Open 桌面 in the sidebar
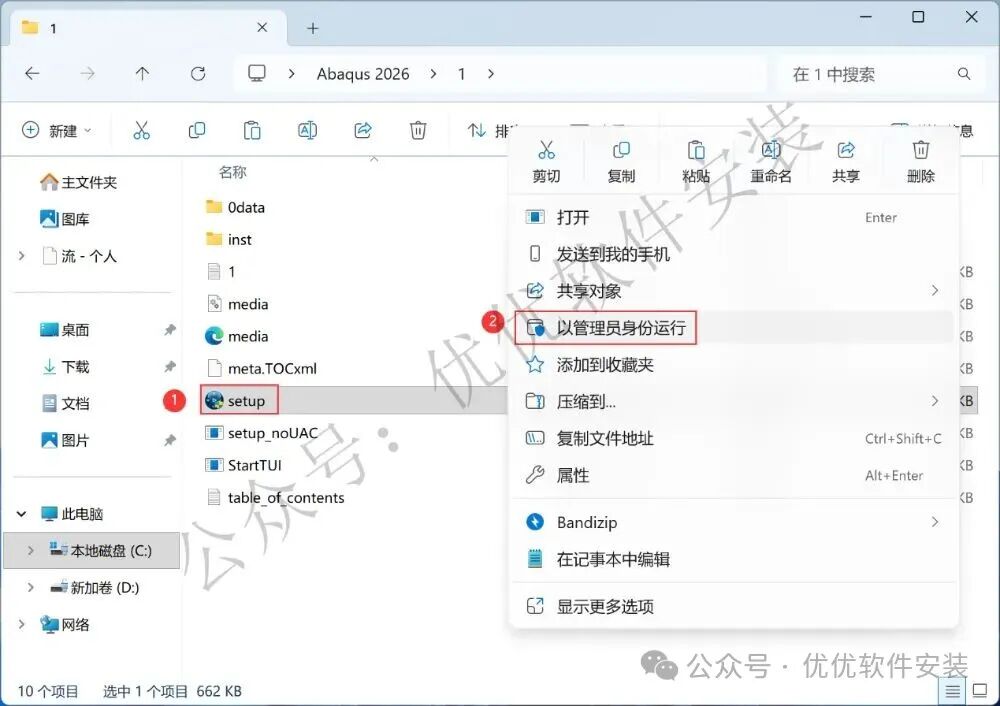This screenshot has width=1000, height=706. 64,330
